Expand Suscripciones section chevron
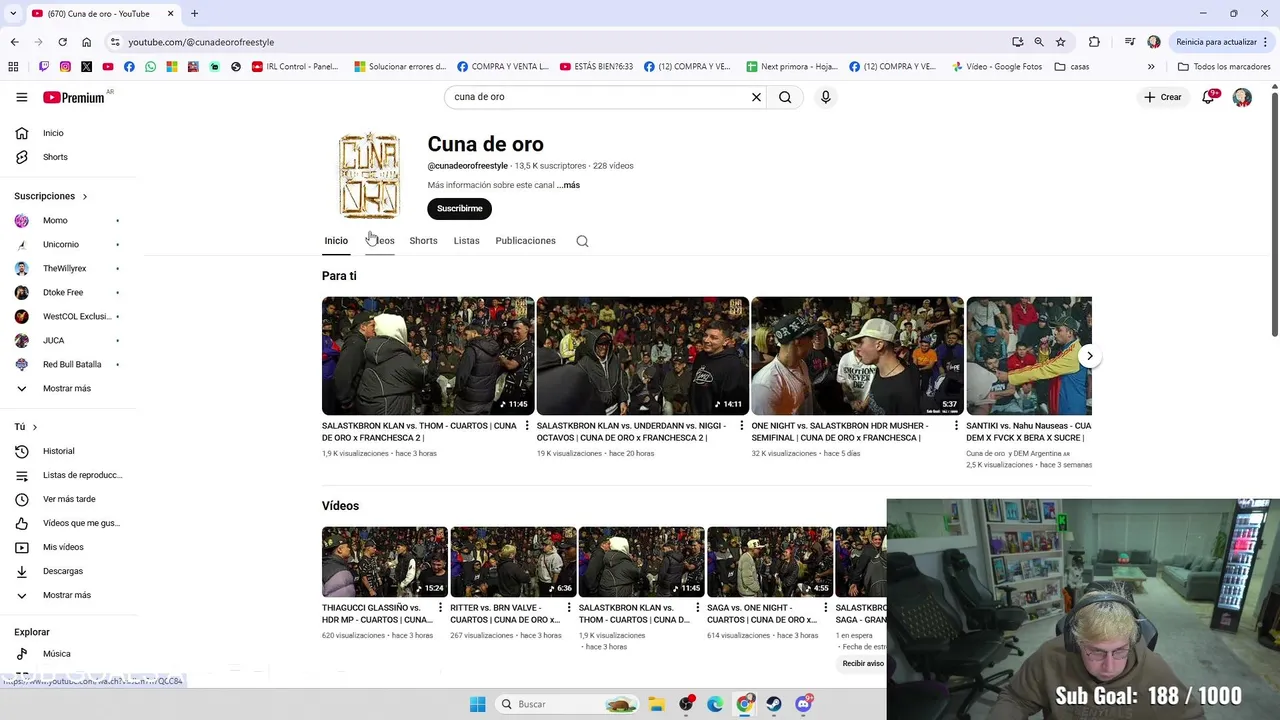This screenshot has width=1280, height=720. coord(85,197)
